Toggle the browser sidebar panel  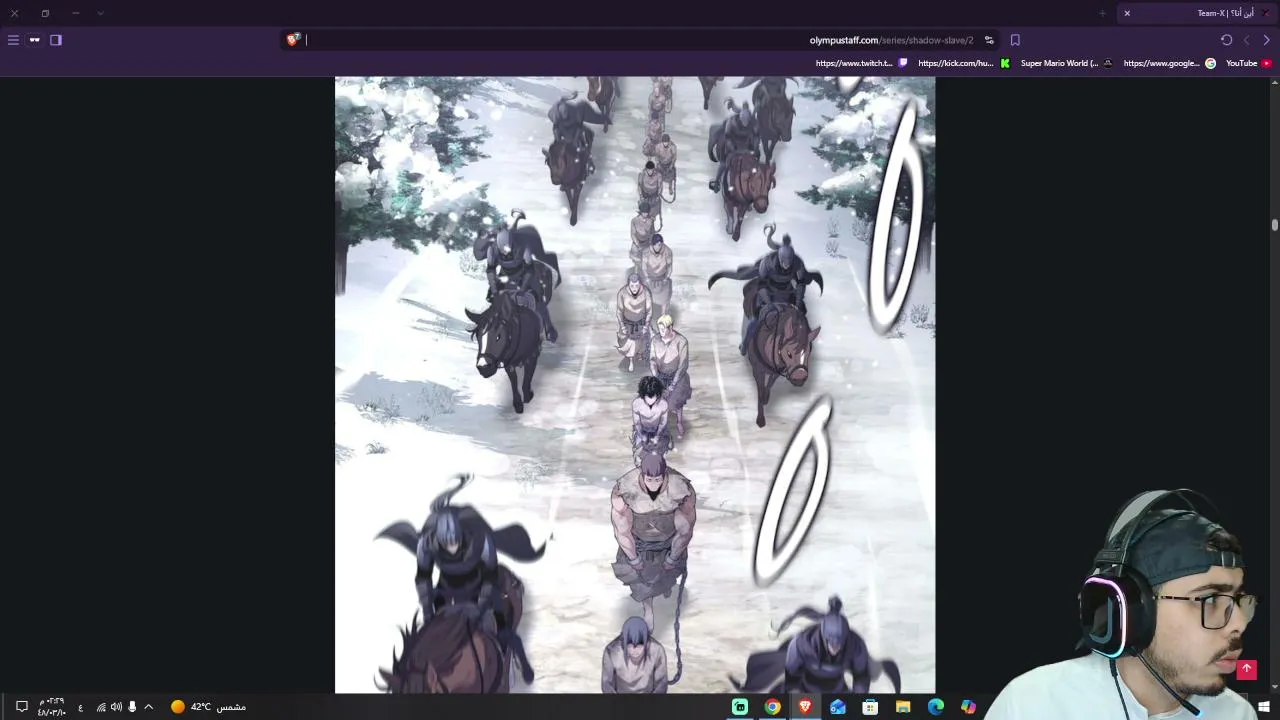tap(56, 40)
